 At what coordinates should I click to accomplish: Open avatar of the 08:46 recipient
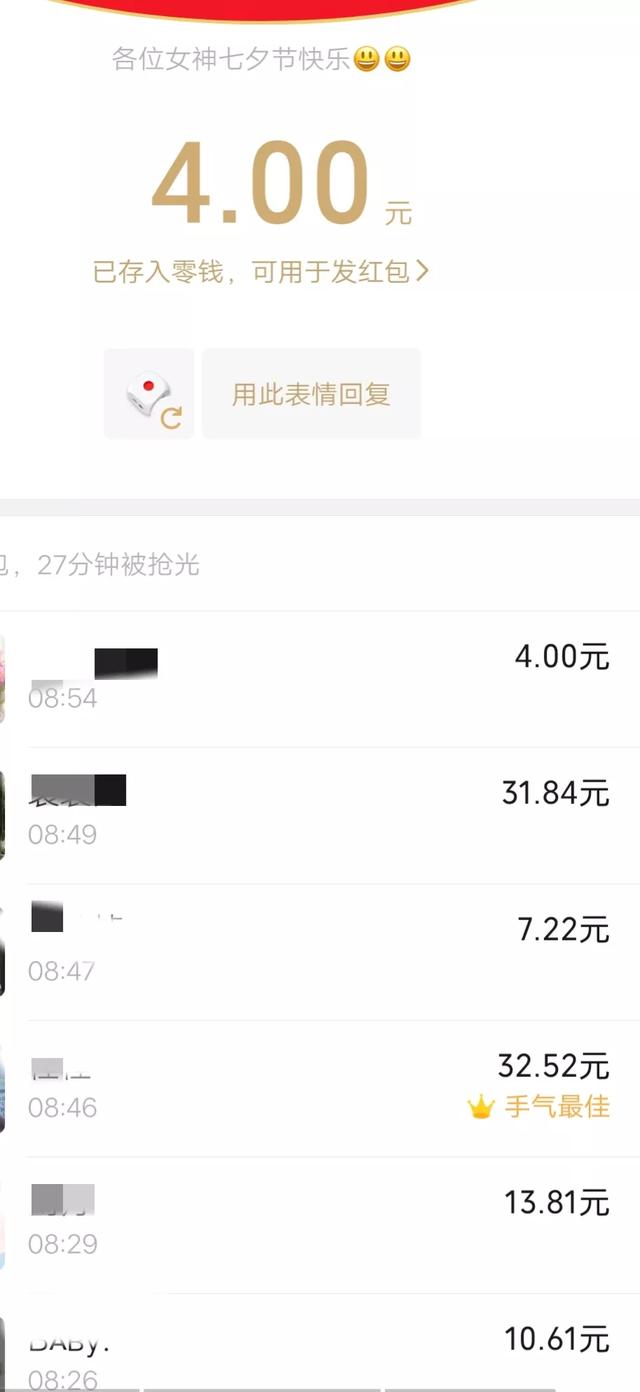coord(2,1089)
